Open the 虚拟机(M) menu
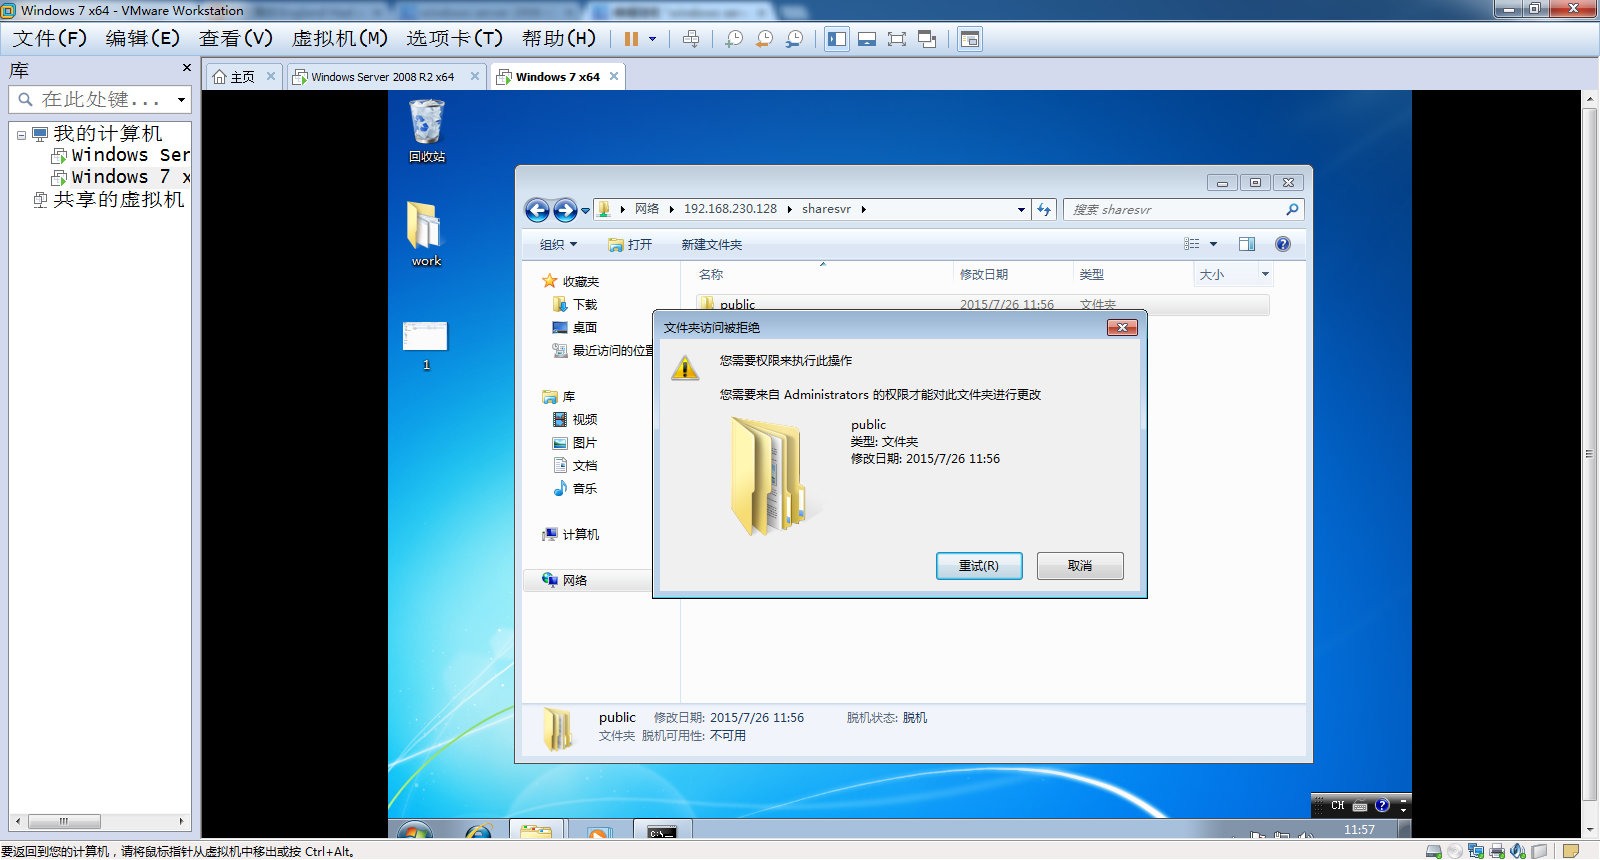1600x860 pixels. 339,38
